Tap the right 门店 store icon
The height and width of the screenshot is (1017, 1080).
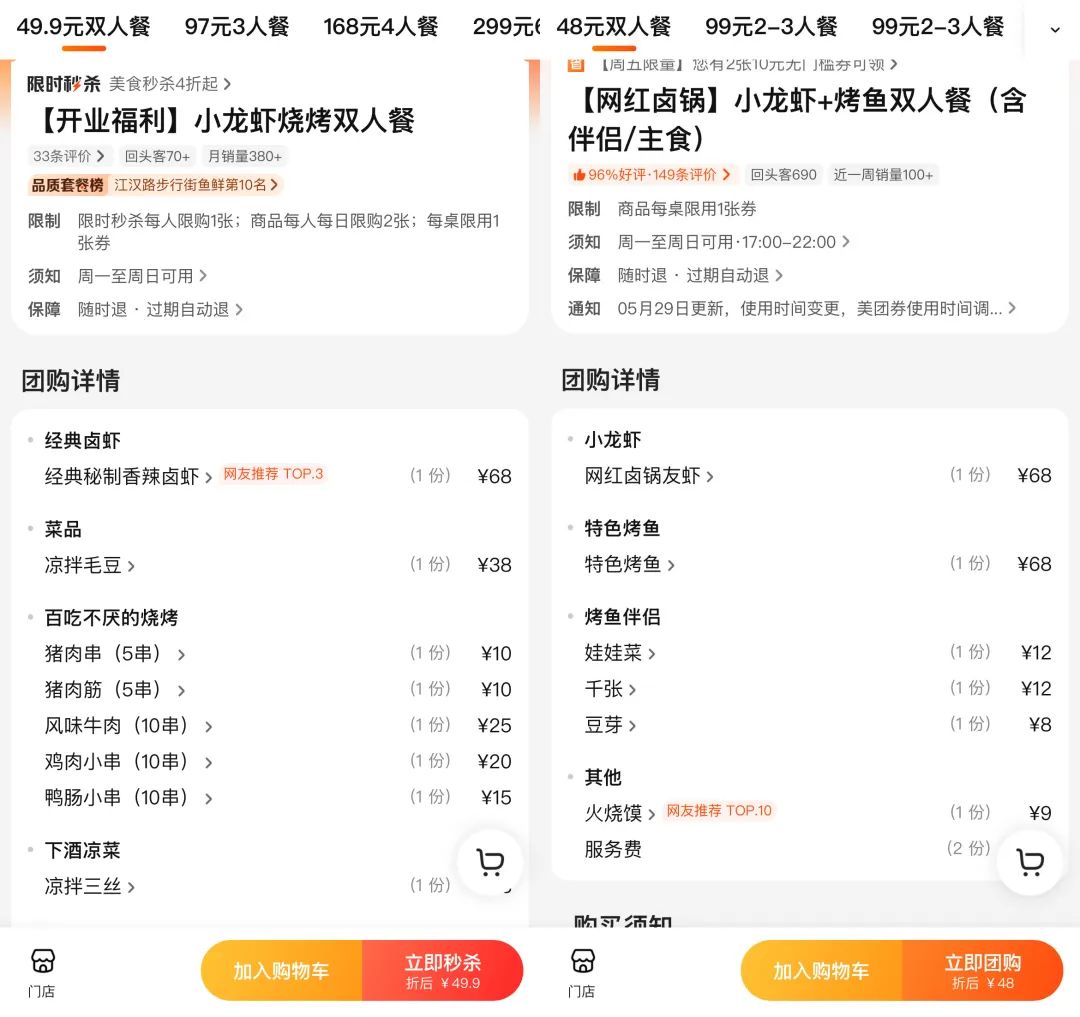click(583, 963)
